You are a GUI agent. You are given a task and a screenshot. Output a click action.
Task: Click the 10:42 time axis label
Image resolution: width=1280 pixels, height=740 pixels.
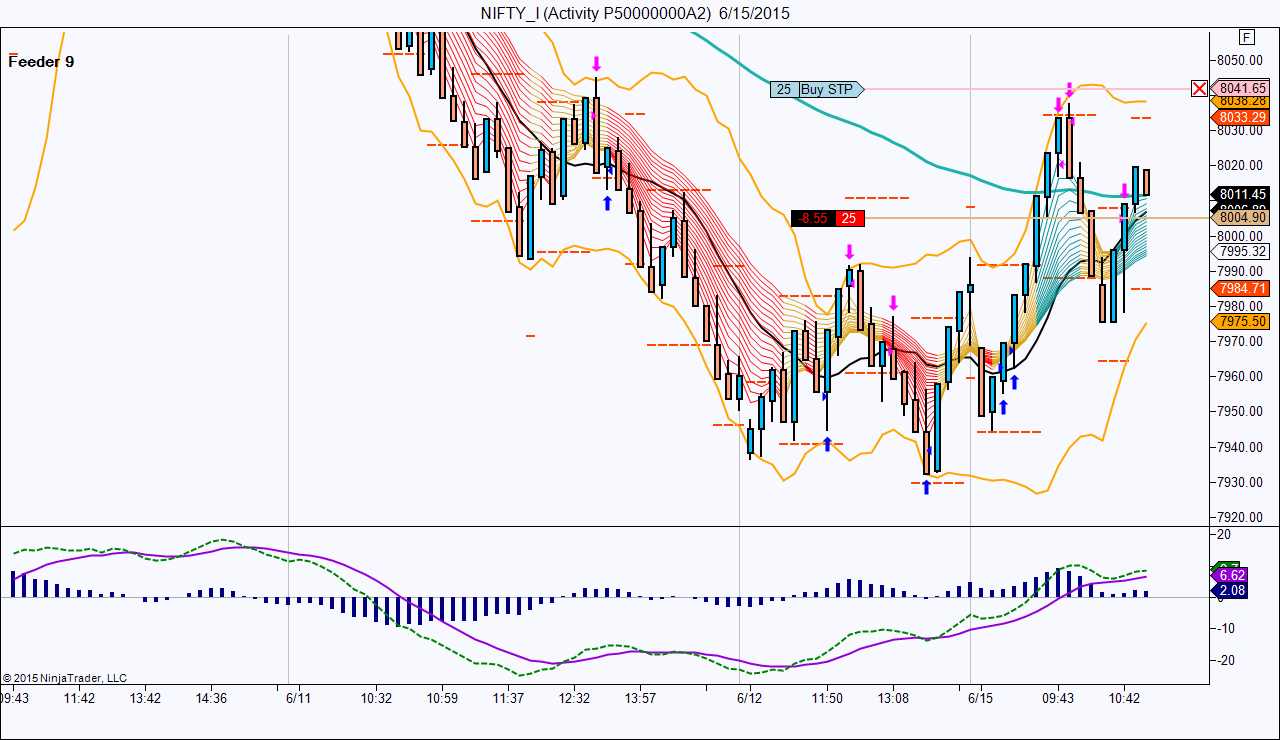click(x=1124, y=697)
